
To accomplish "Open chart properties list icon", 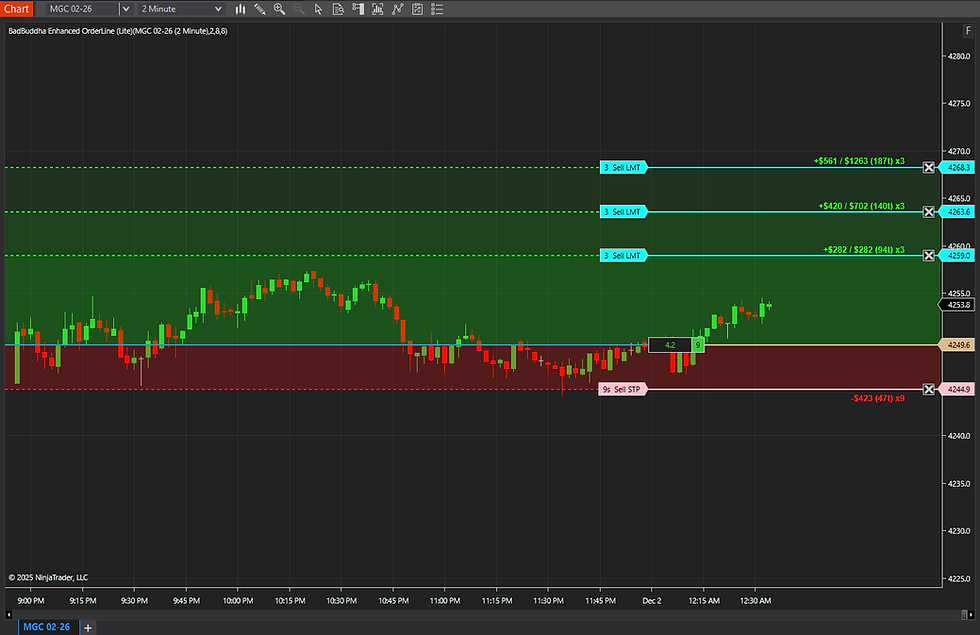I will pyautogui.click(x=437, y=9).
